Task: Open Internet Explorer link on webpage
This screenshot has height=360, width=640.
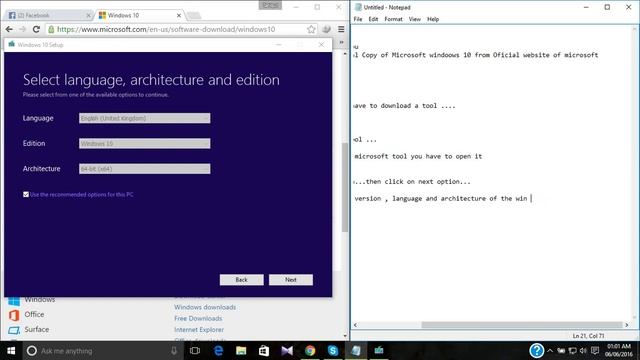Action: tap(199, 329)
